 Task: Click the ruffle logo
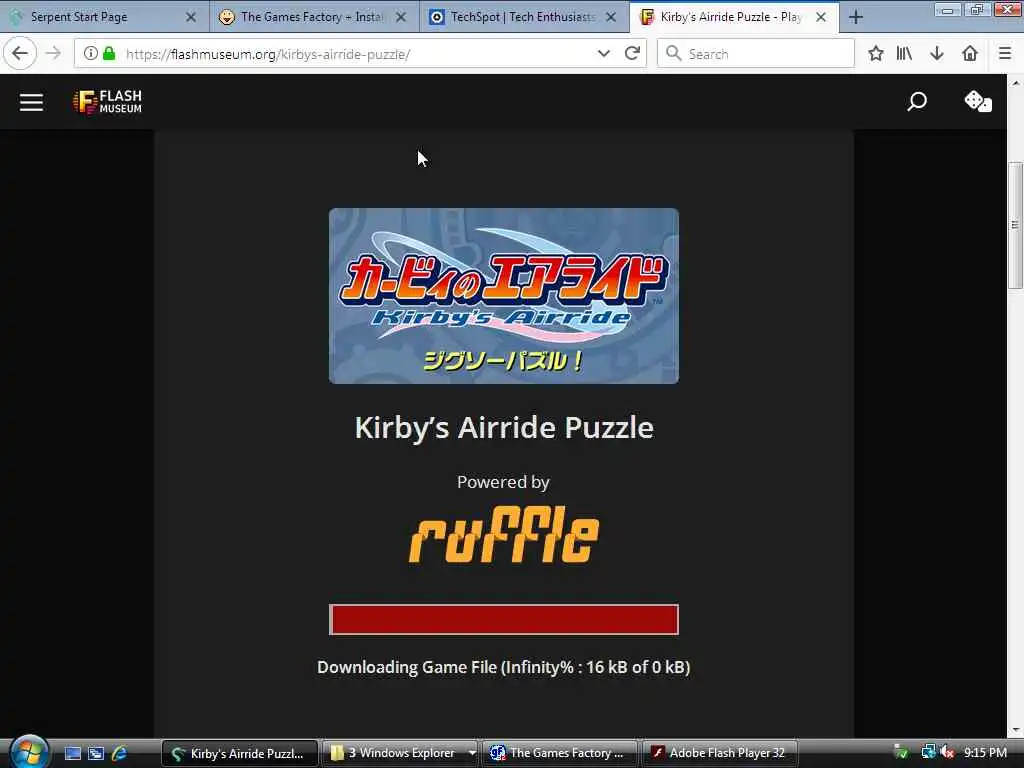tap(504, 534)
